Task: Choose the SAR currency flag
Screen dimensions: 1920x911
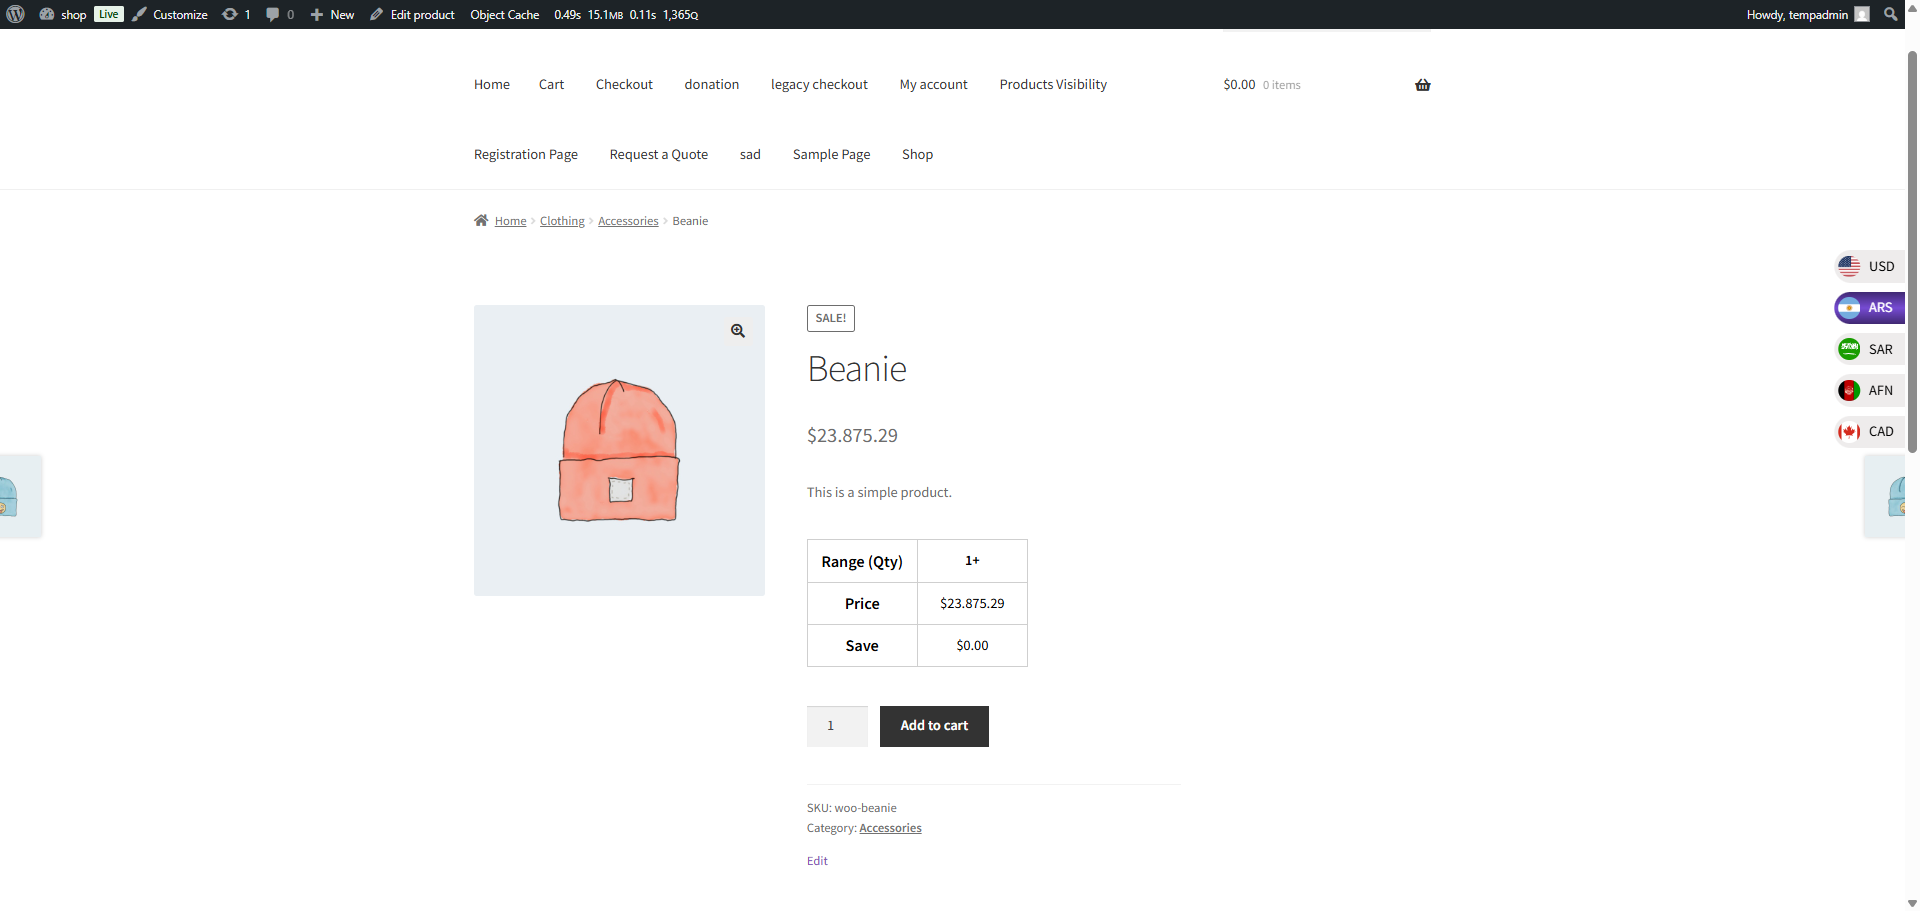Action: point(1867,350)
